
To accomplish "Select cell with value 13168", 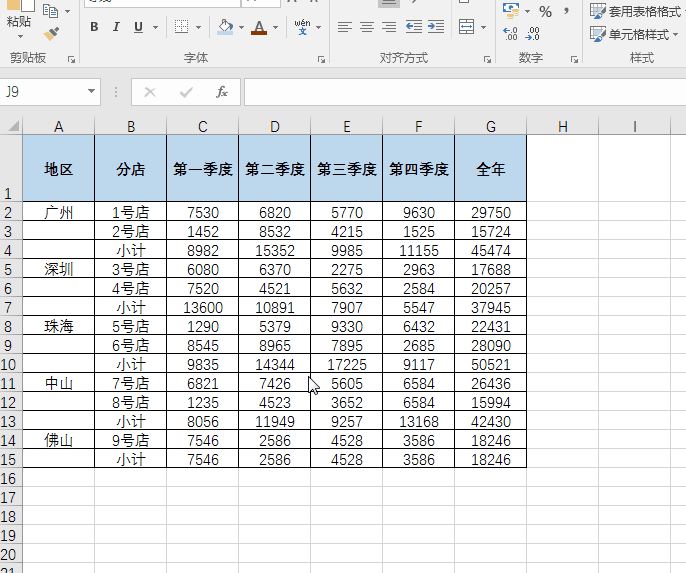I will pyautogui.click(x=419, y=421).
